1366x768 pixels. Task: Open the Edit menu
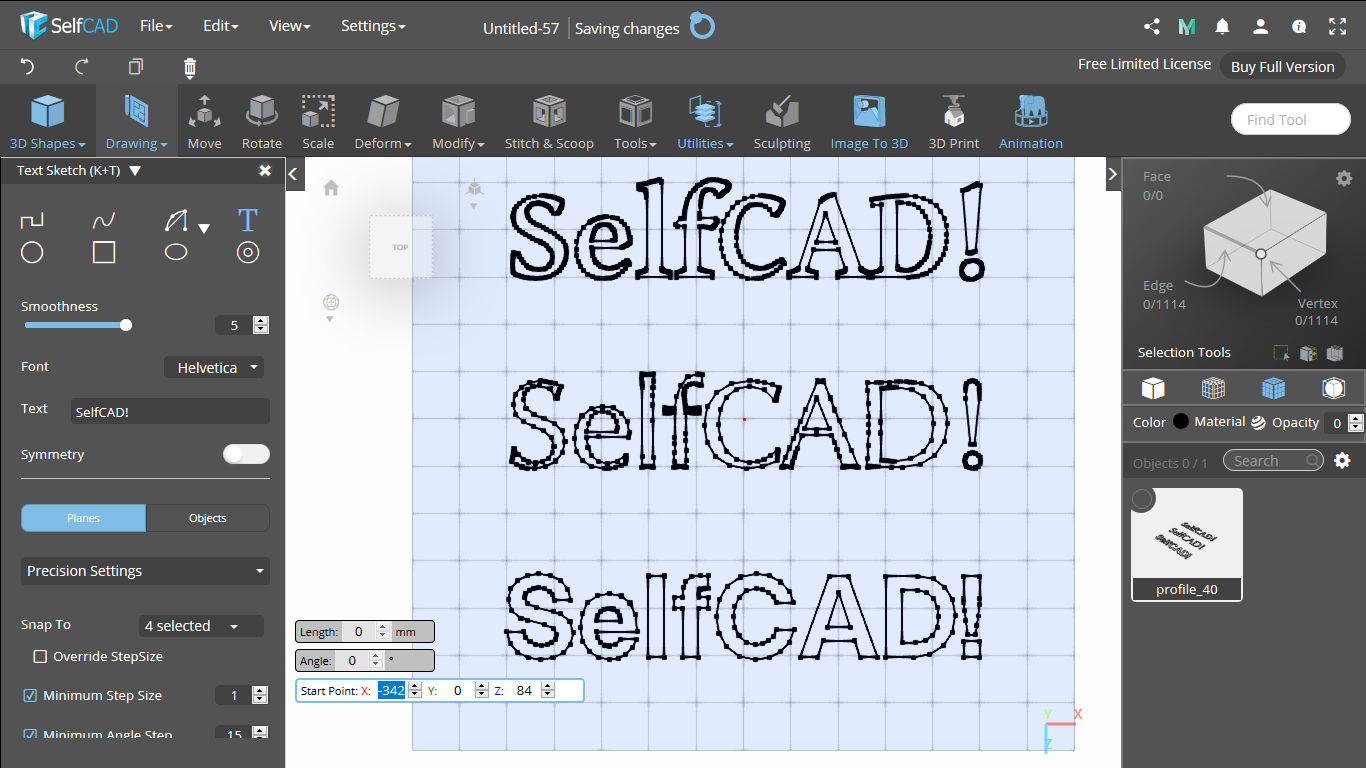click(x=220, y=26)
